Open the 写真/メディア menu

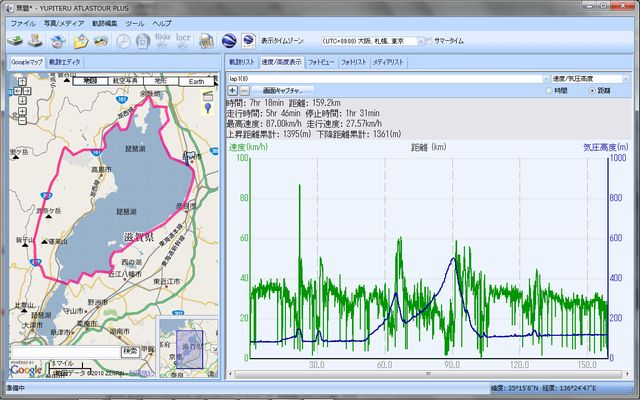(x=64, y=23)
